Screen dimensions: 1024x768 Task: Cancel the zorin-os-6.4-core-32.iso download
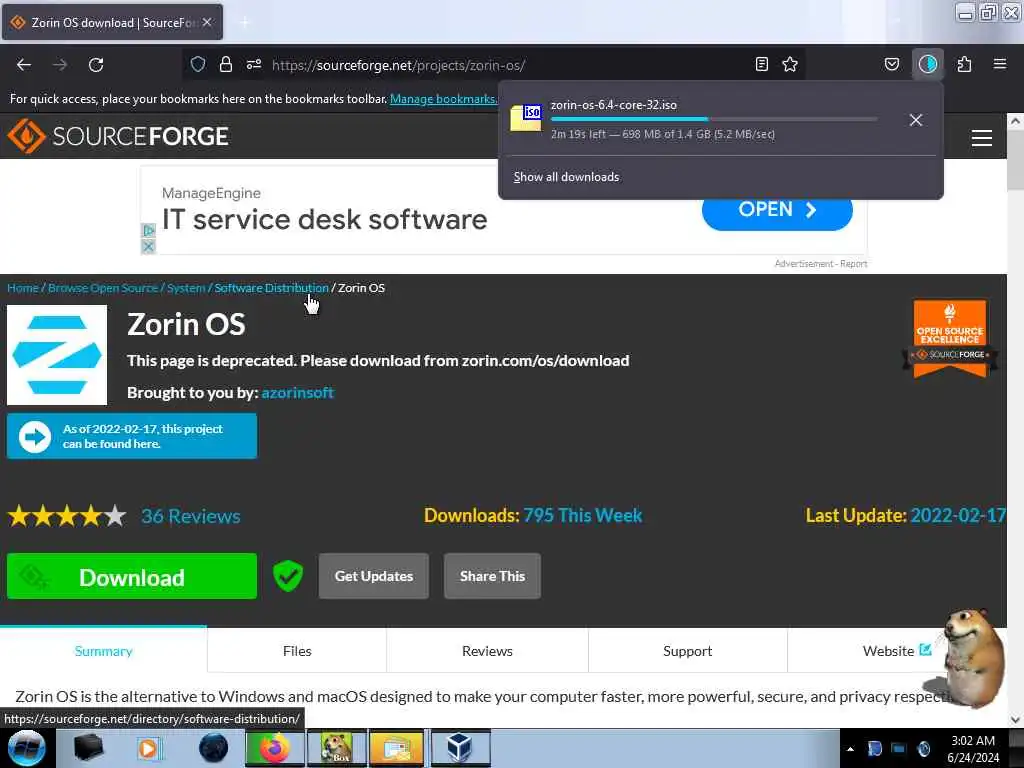916,120
